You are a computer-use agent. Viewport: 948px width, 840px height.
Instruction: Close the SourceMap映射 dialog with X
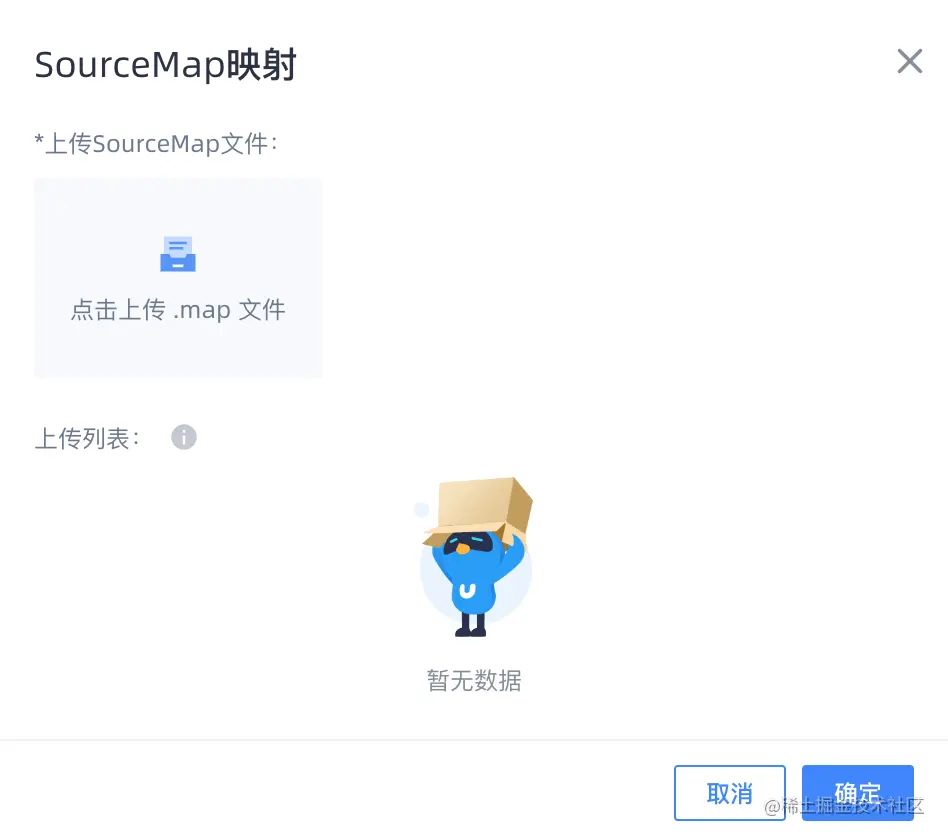point(909,61)
